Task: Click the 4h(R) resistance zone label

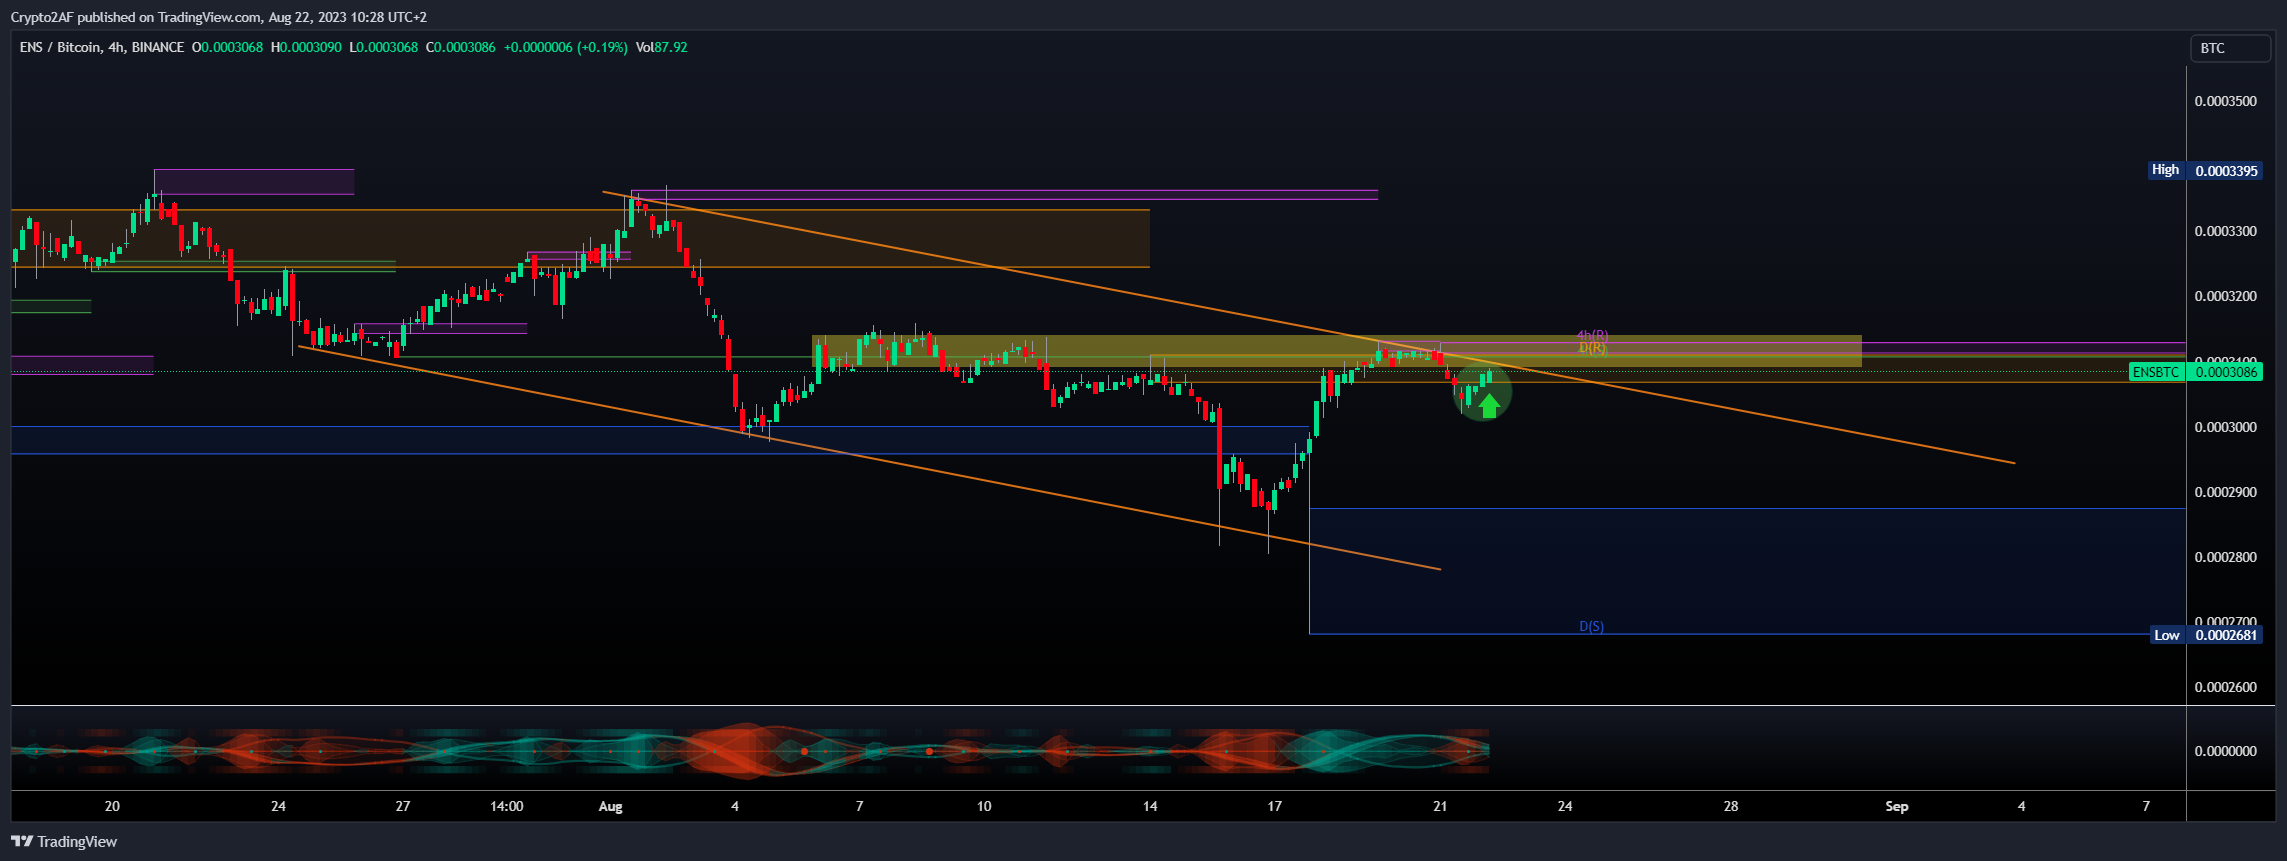Action: 1592,335
